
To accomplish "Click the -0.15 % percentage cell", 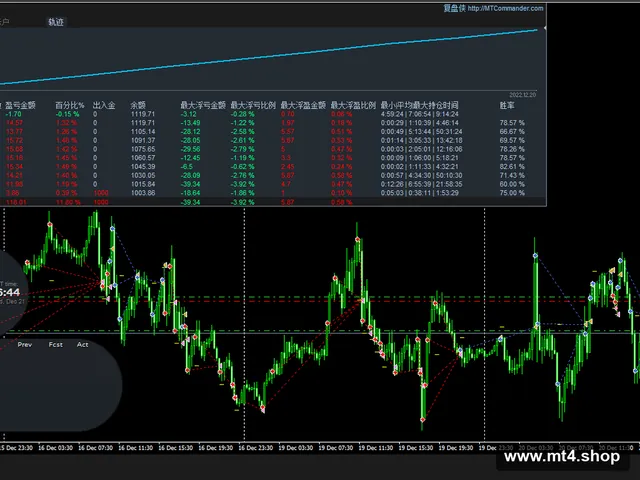I will pyautogui.click(x=67, y=114).
